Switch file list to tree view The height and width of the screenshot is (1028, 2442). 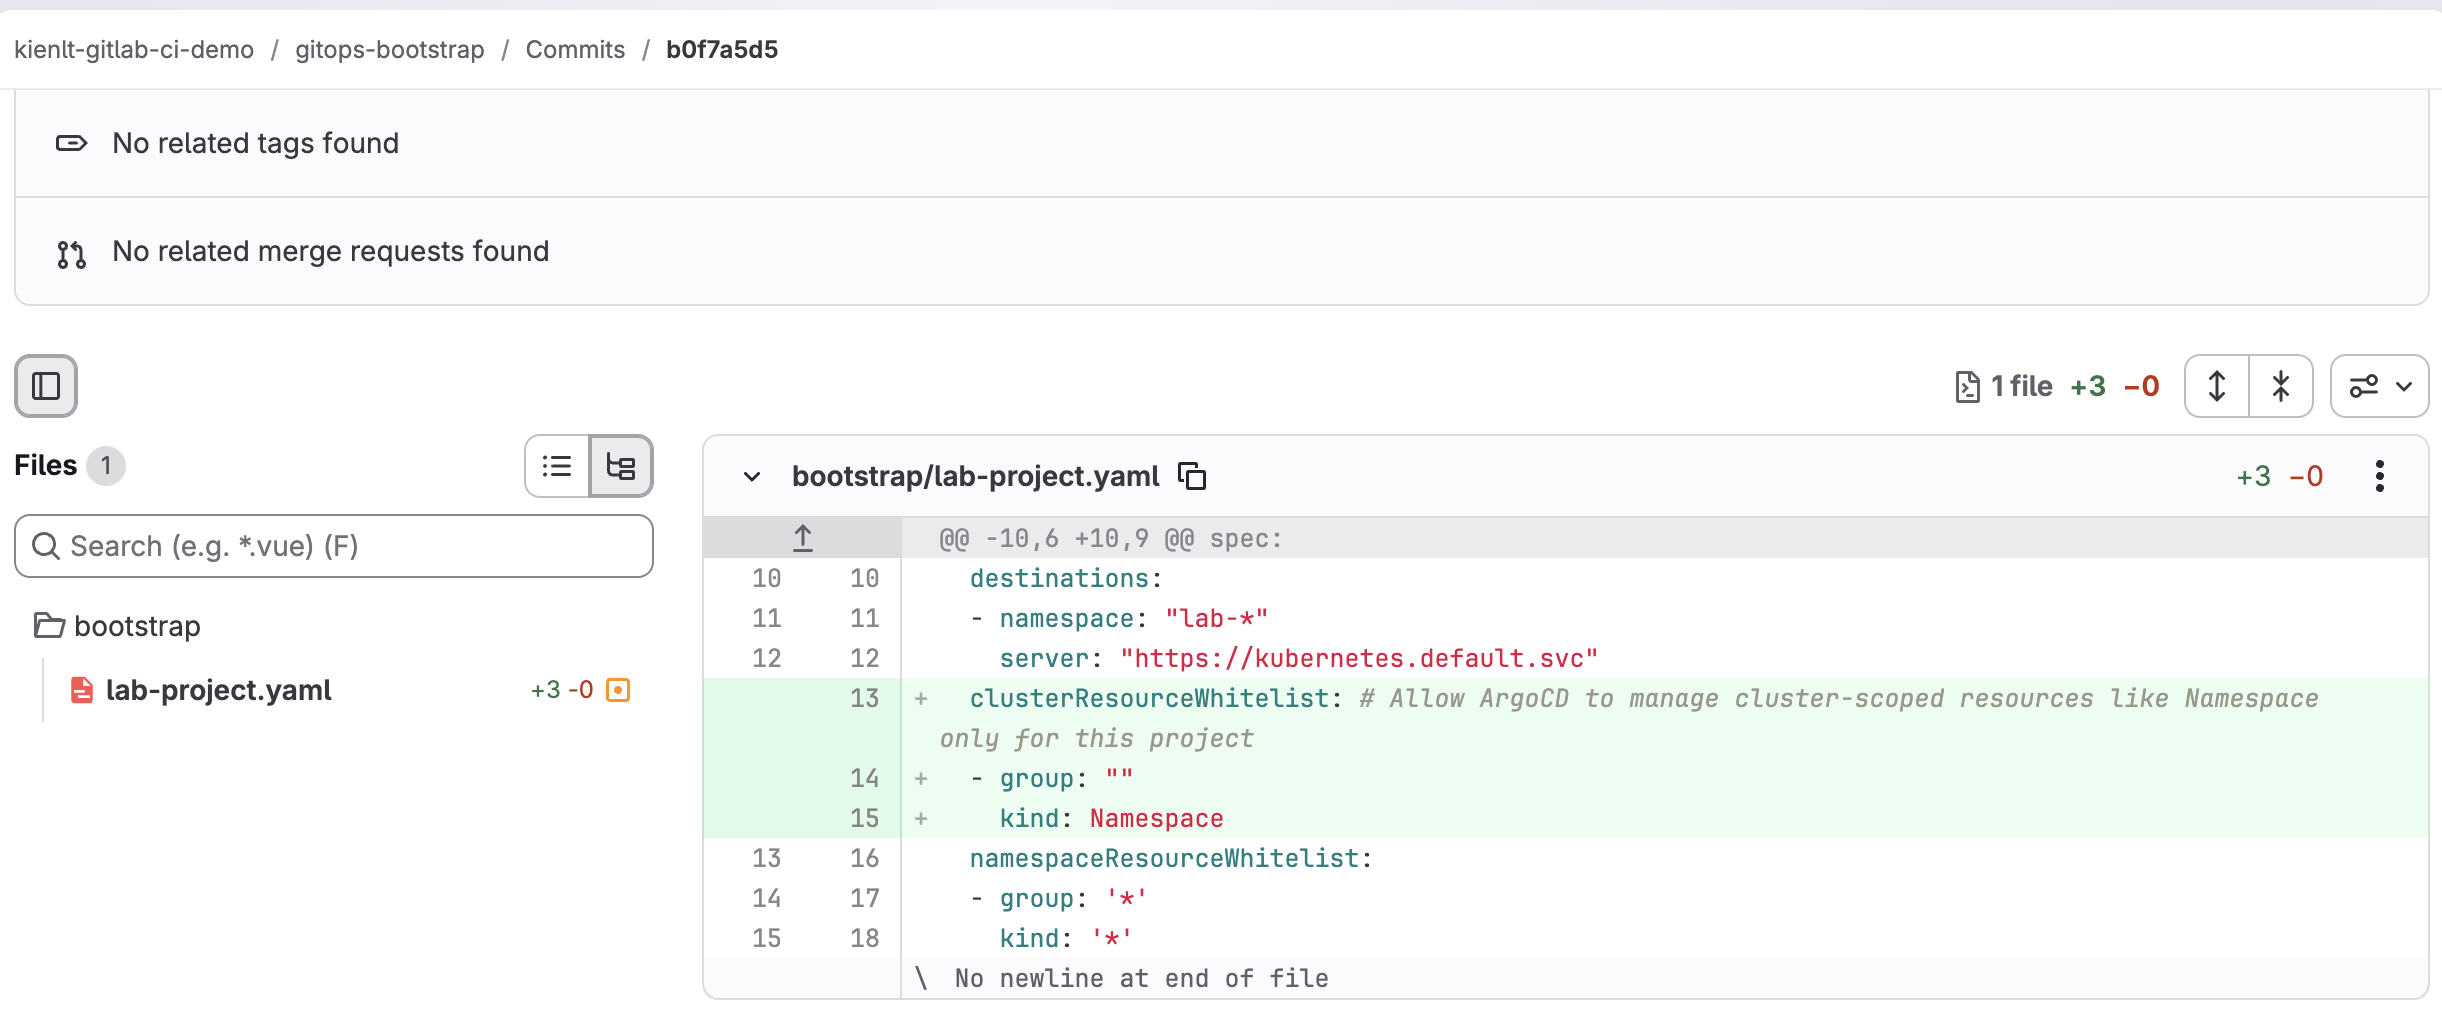click(621, 466)
